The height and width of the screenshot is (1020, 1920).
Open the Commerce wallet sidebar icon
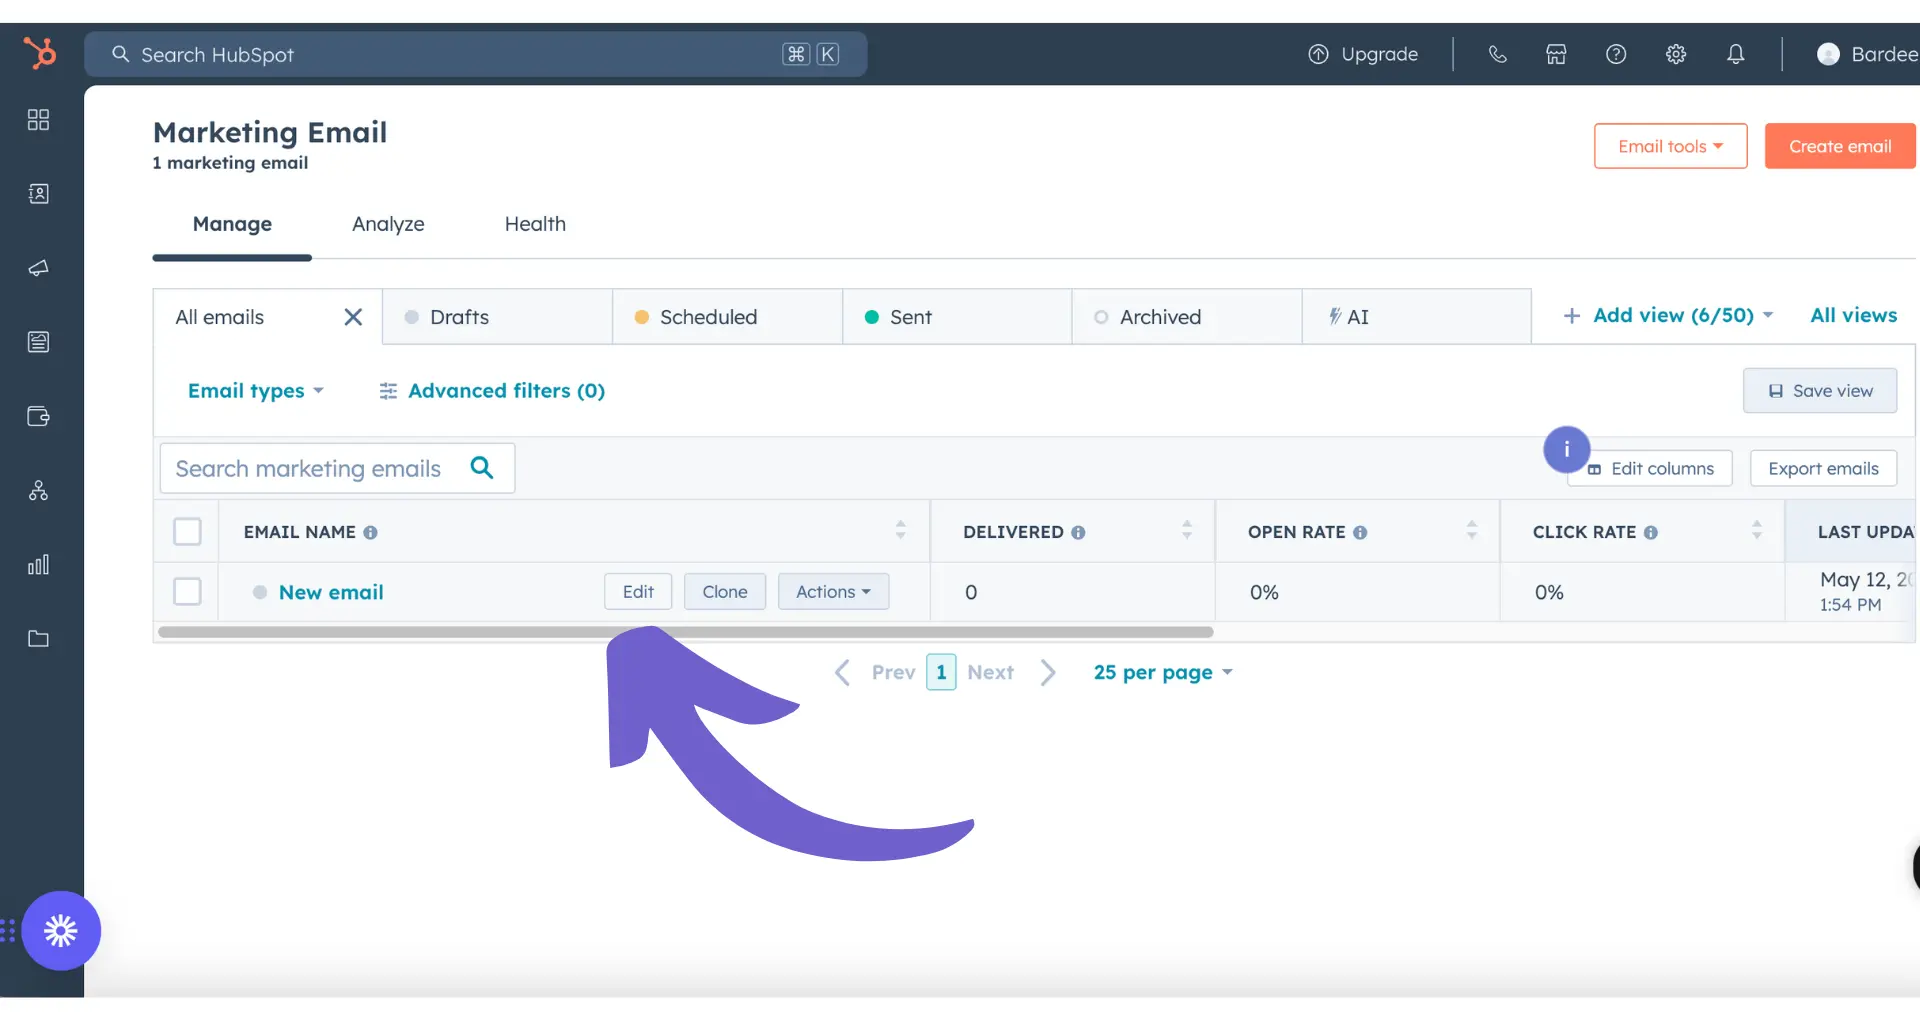pyautogui.click(x=38, y=416)
